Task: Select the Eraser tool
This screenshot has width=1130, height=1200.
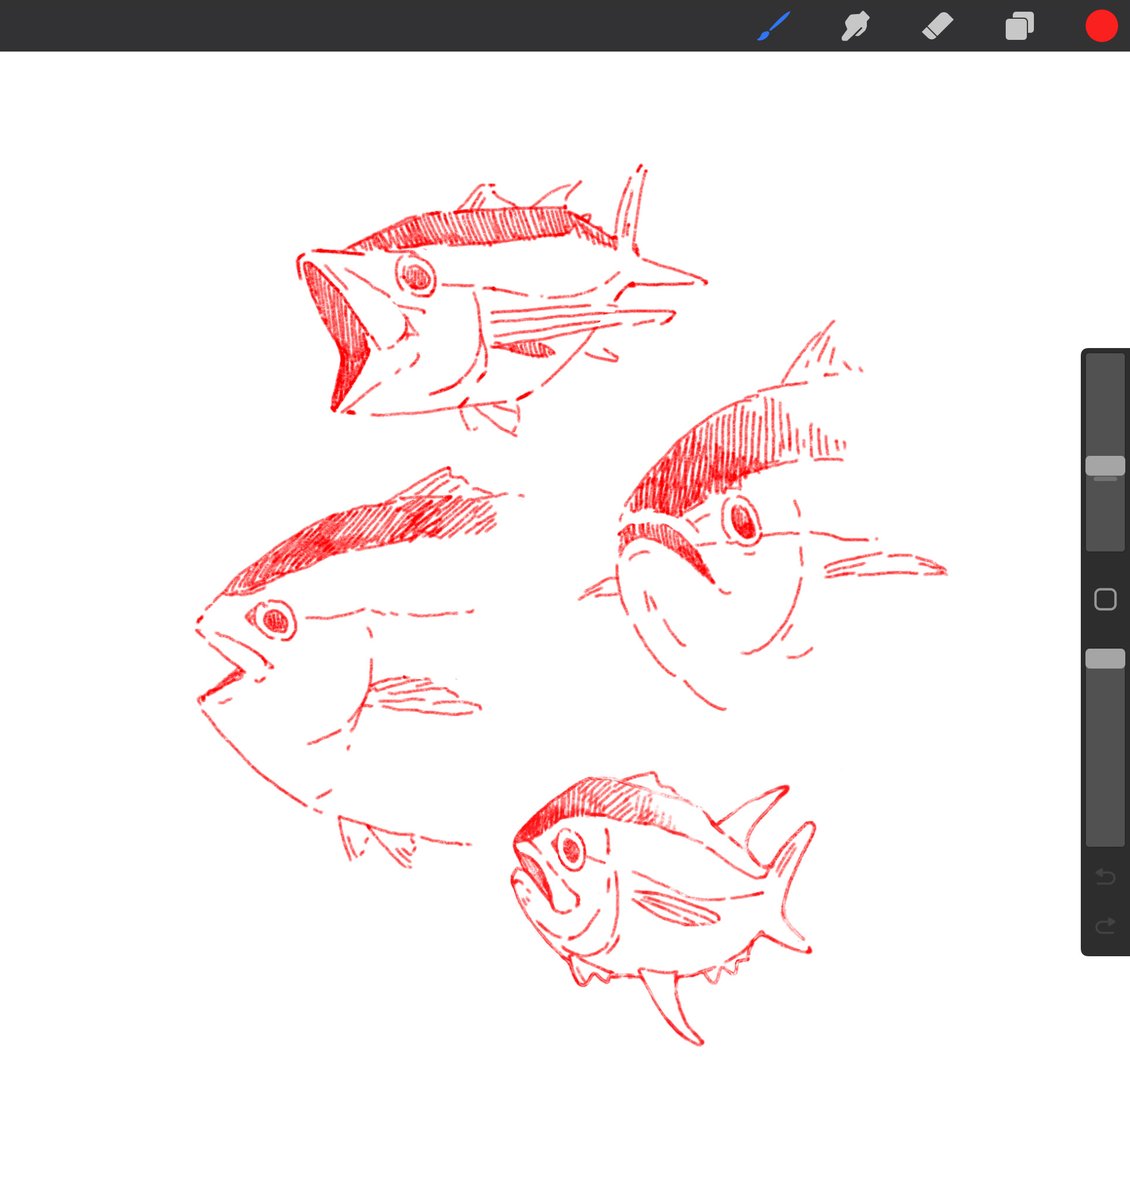Action: click(x=937, y=26)
